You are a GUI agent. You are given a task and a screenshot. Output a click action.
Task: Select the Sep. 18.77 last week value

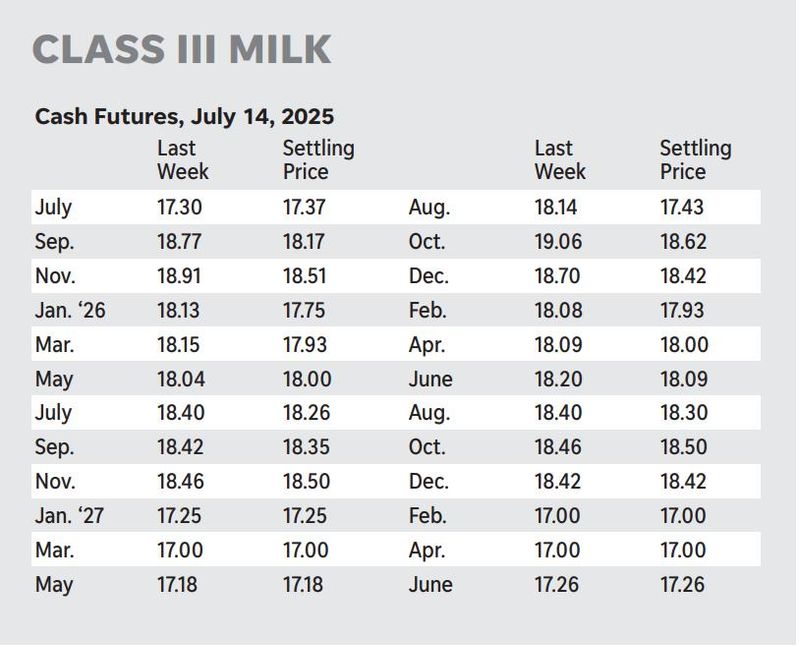[180, 241]
